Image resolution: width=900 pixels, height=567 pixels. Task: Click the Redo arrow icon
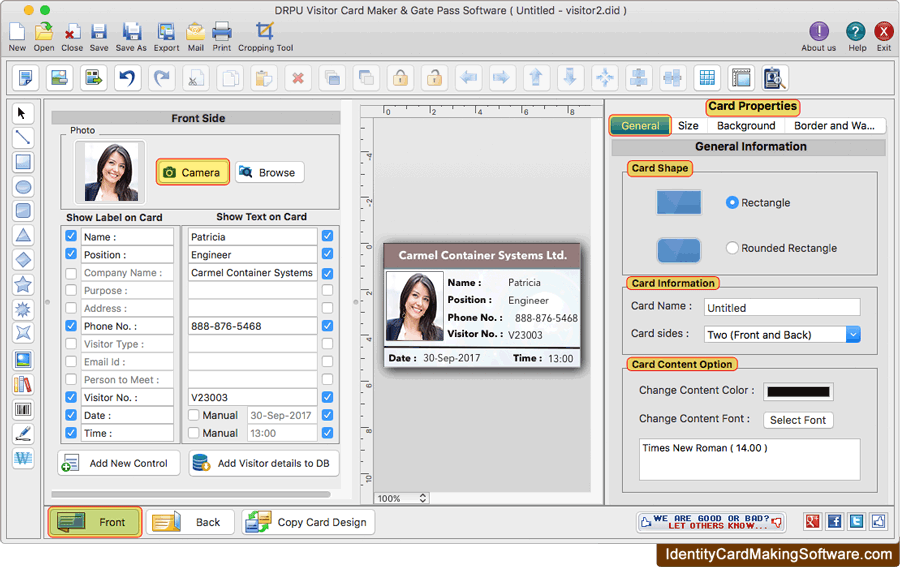(x=162, y=77)
